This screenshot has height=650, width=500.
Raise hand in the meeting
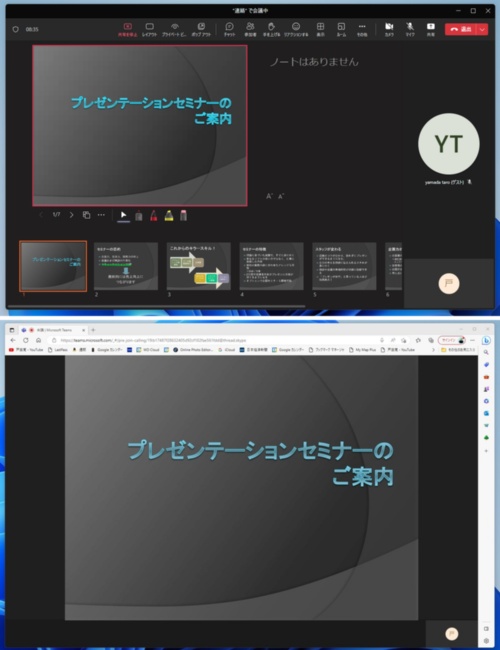coord(271,29)
